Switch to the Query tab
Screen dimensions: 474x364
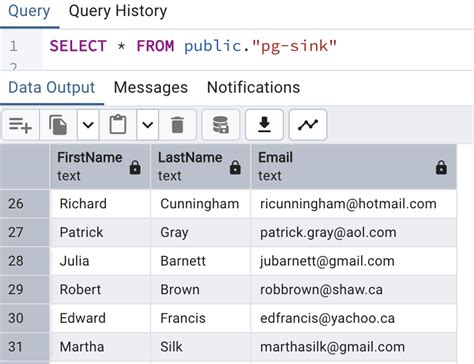coord(29,11)
